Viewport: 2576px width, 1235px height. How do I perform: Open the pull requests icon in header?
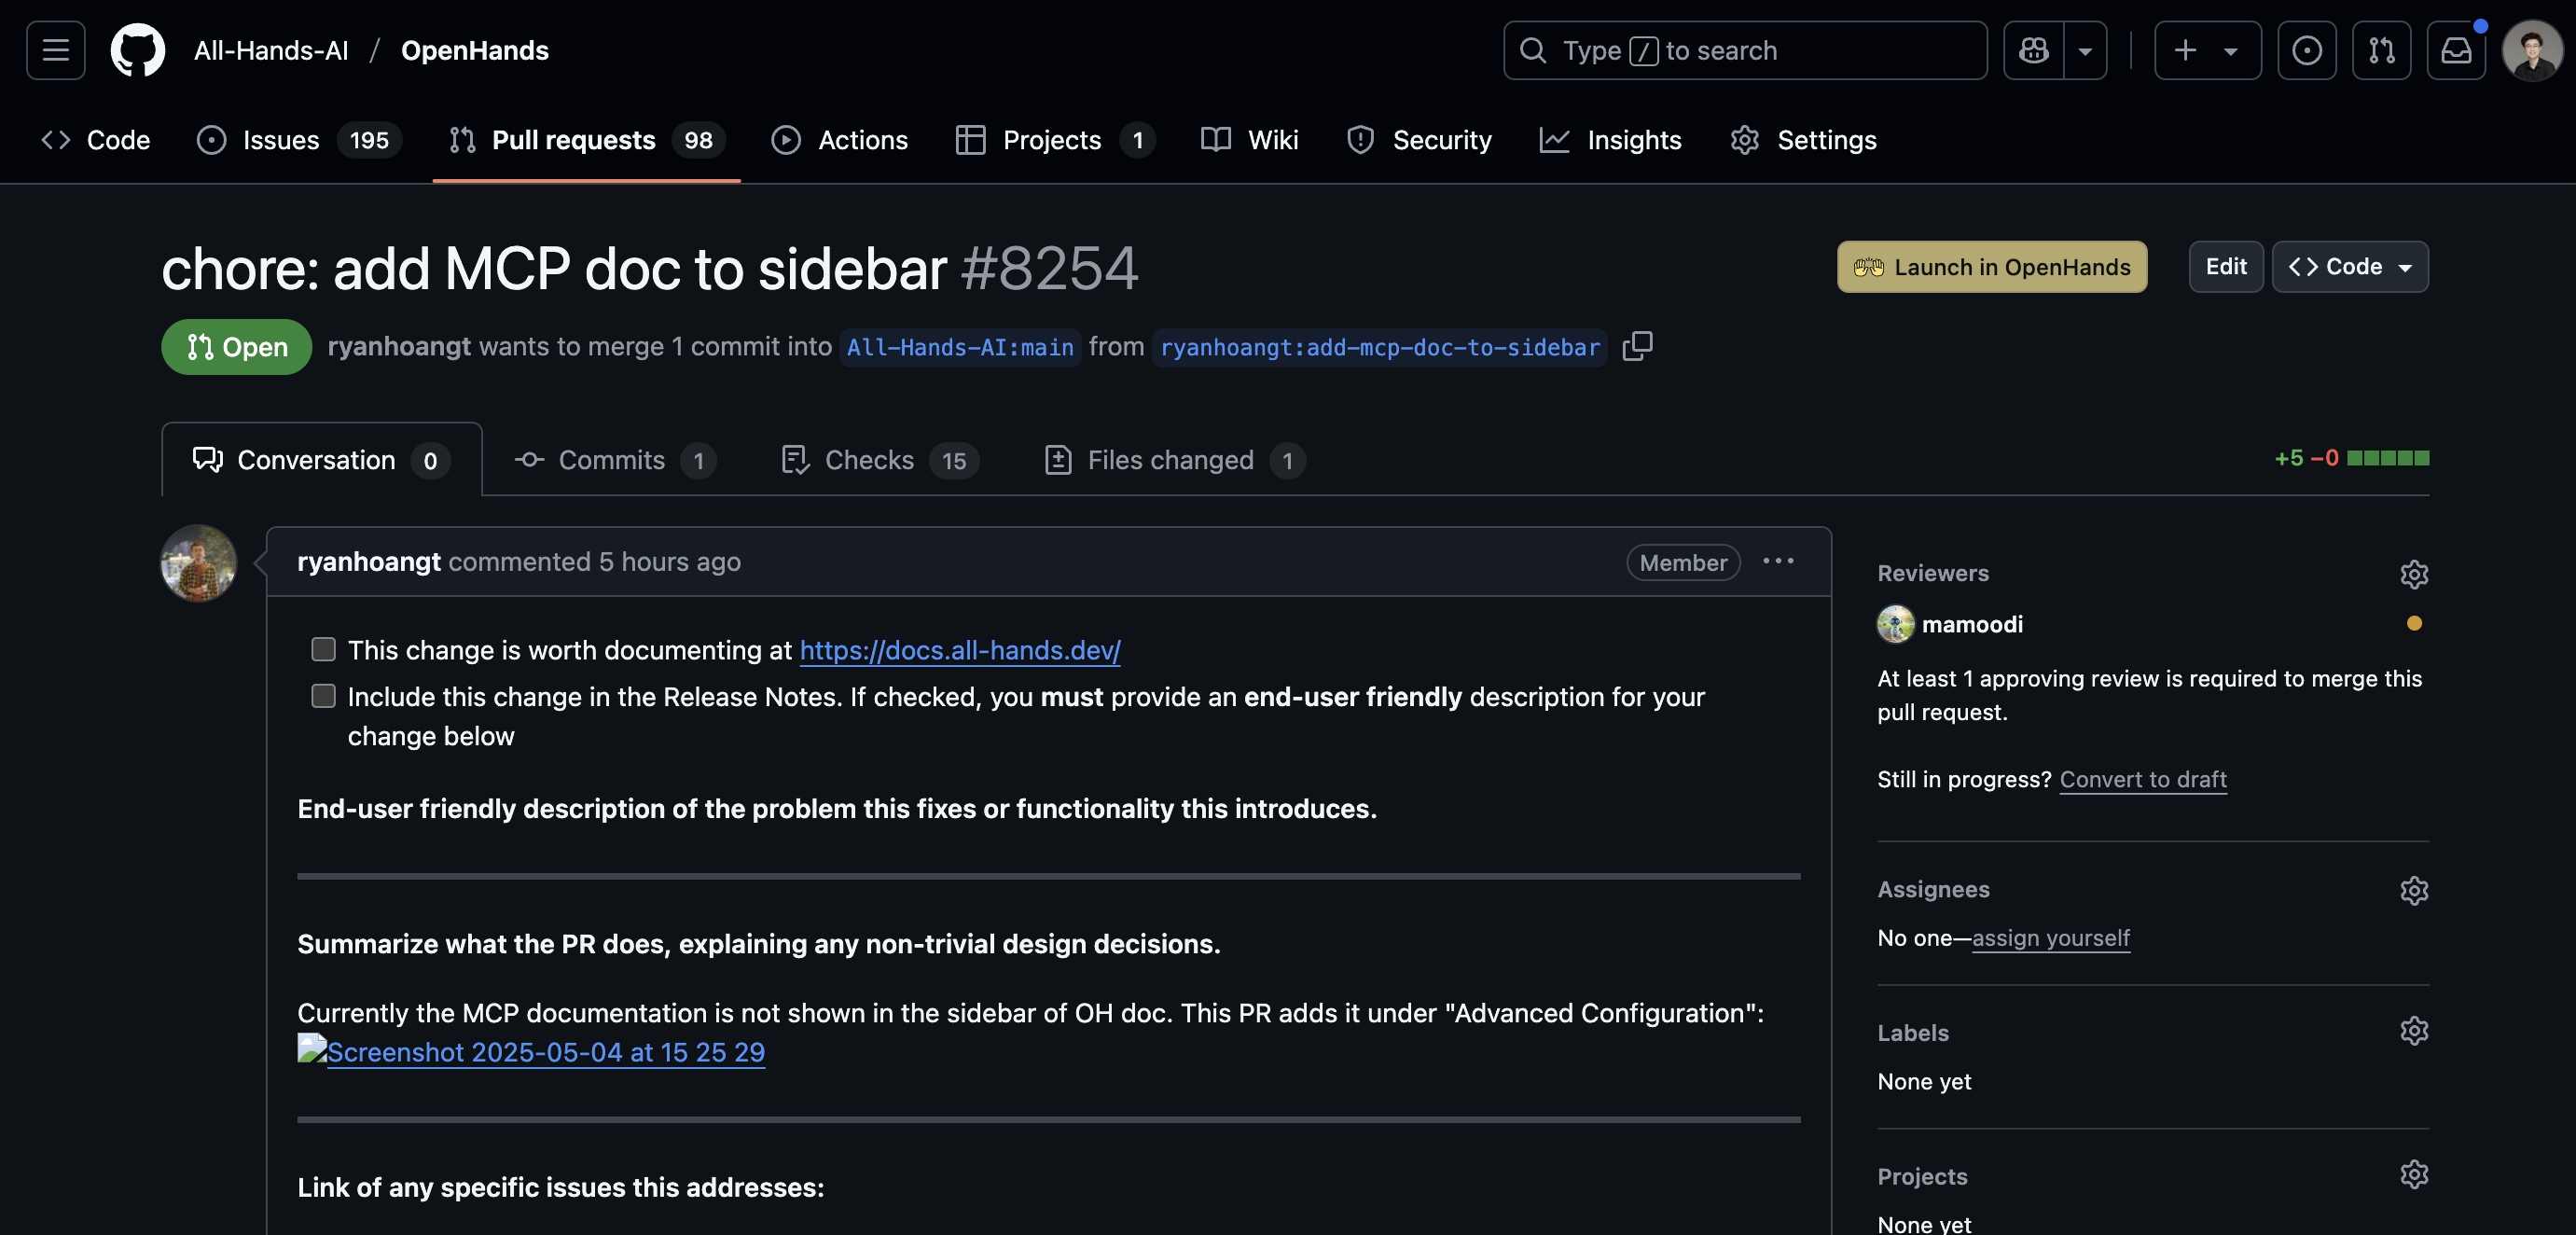point(2381,50)
